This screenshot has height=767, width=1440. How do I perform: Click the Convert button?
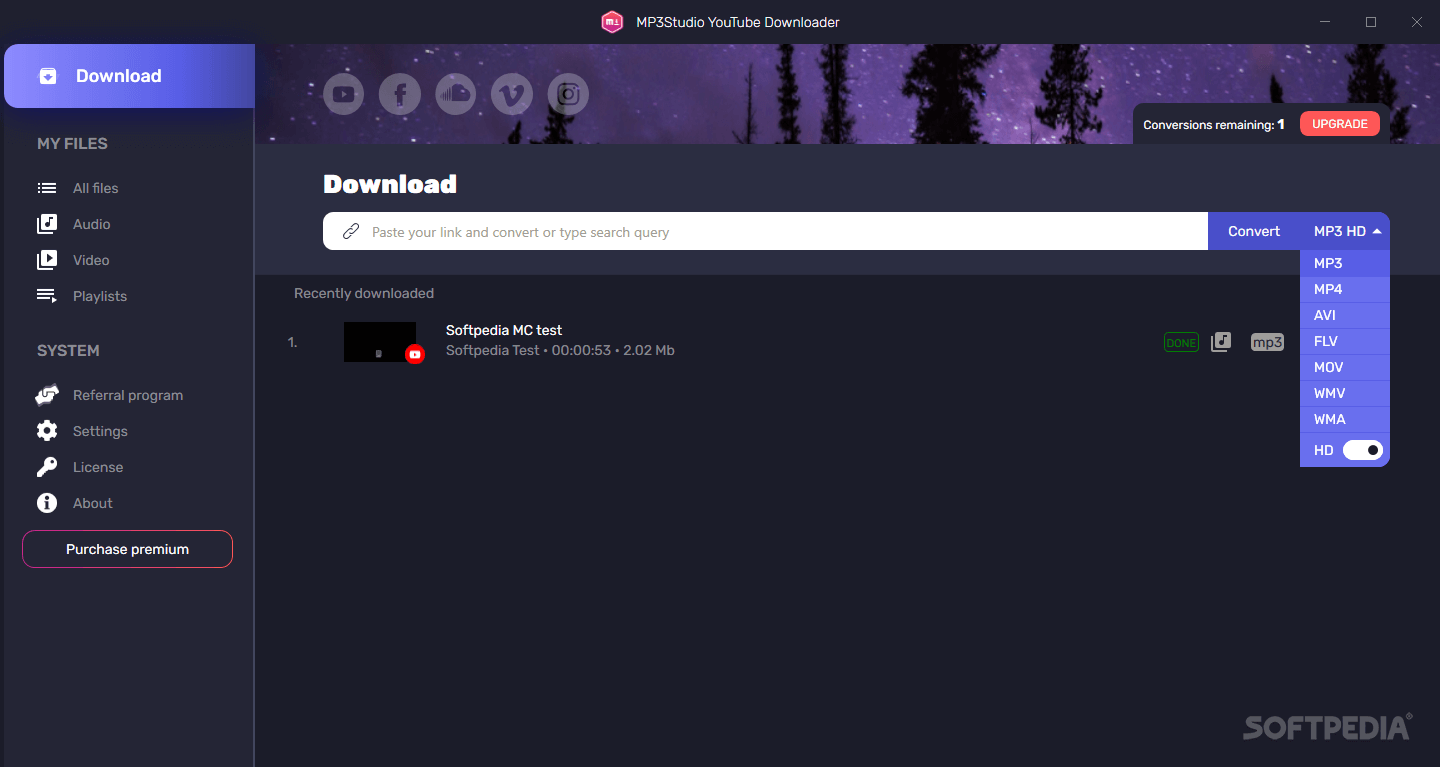[1254, 231]
